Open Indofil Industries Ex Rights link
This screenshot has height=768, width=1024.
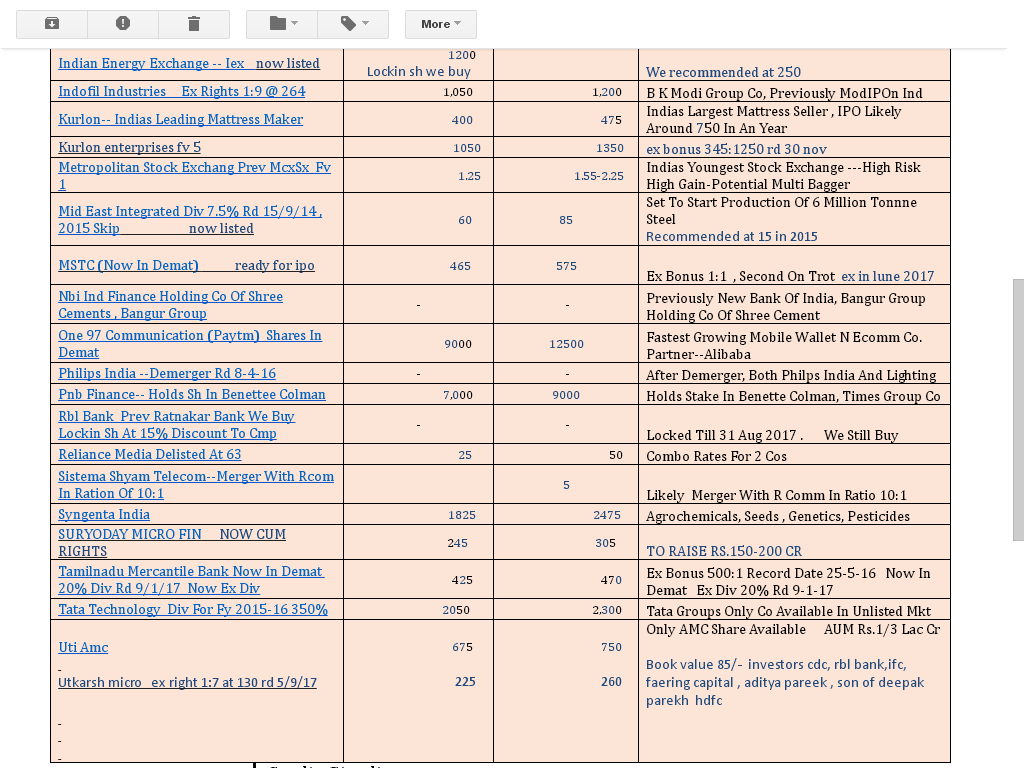[182, 91]
